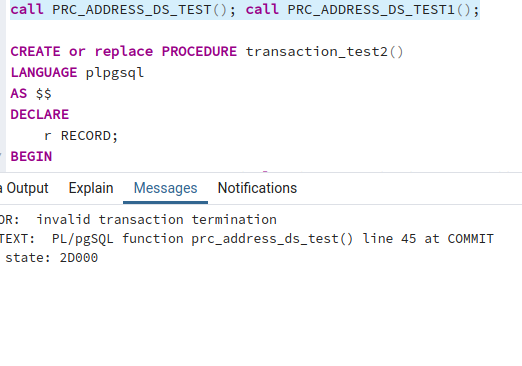Image resolution: width=522 pixels, height=366 pixels.
Task: Place cursor on the PROCEDURE keyword
Action: tap(199, 52)
